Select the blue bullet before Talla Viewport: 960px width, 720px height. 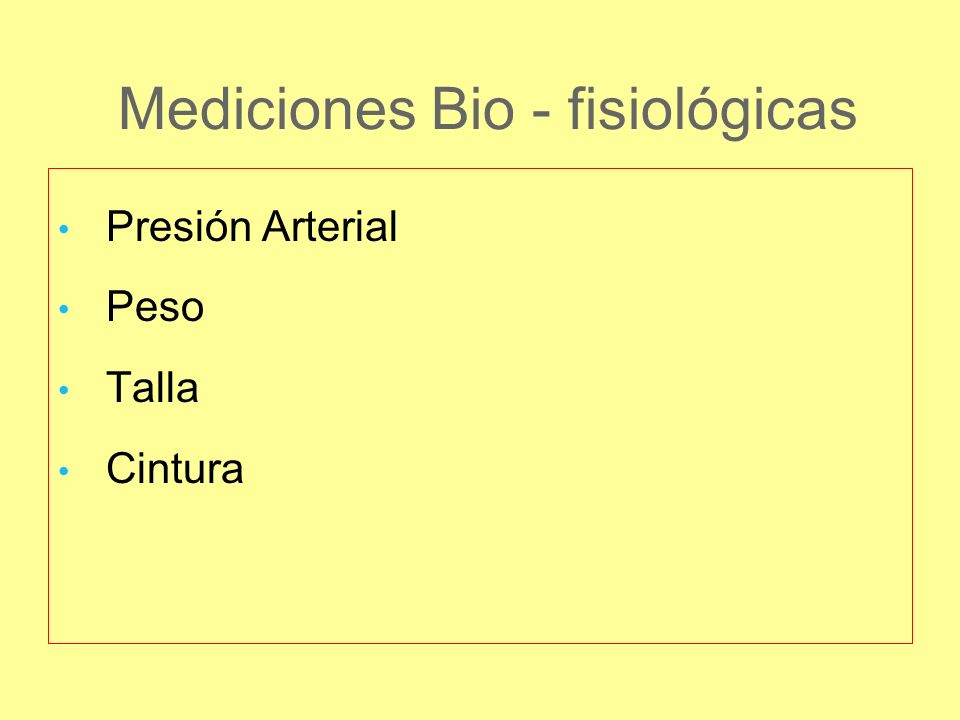(64, 390)
